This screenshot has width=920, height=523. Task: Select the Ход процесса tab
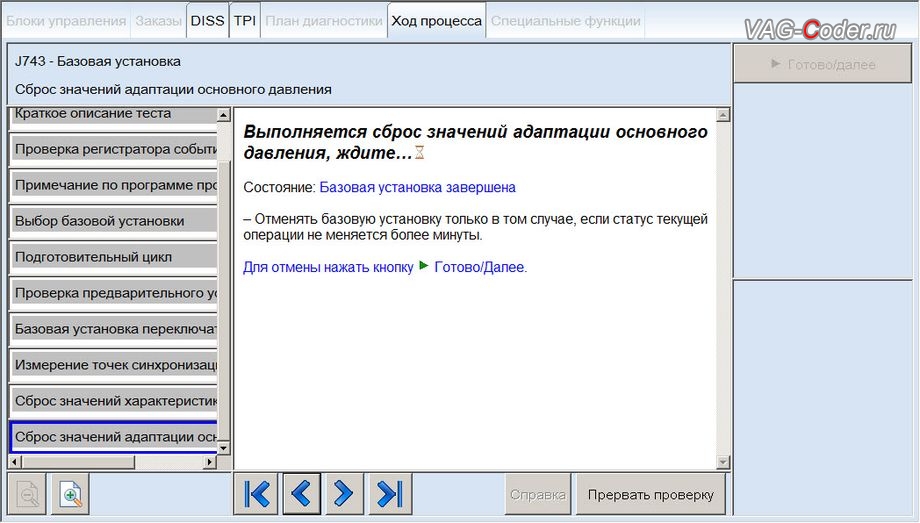click(437, 21)
